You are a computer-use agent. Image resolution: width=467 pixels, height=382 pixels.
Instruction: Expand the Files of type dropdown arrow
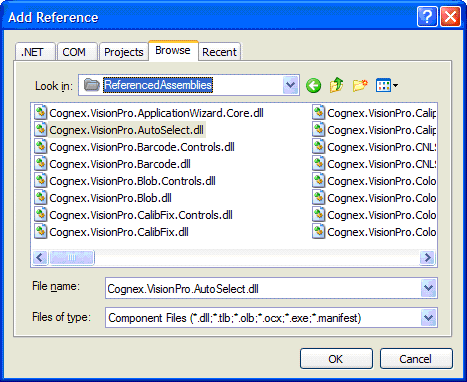pyautogui.click(x=428, y=318)
